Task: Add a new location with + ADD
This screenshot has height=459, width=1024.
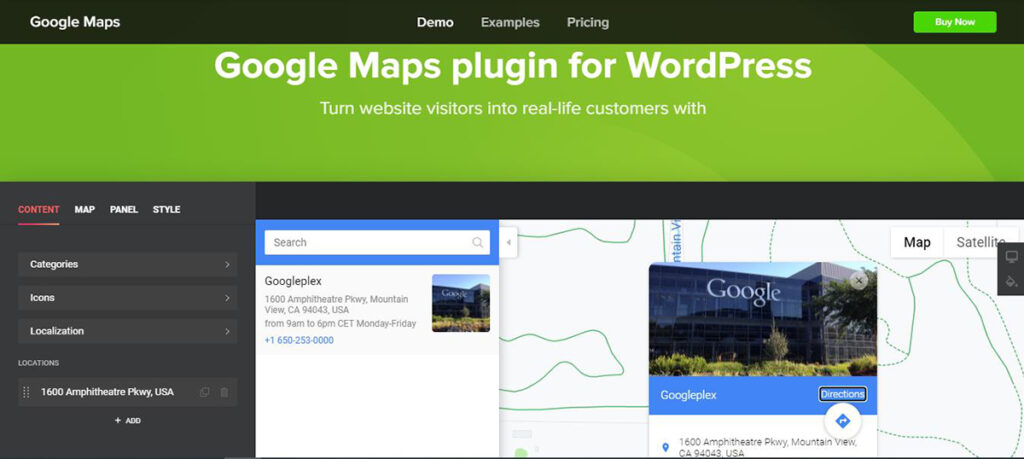Action: (127, 420)
